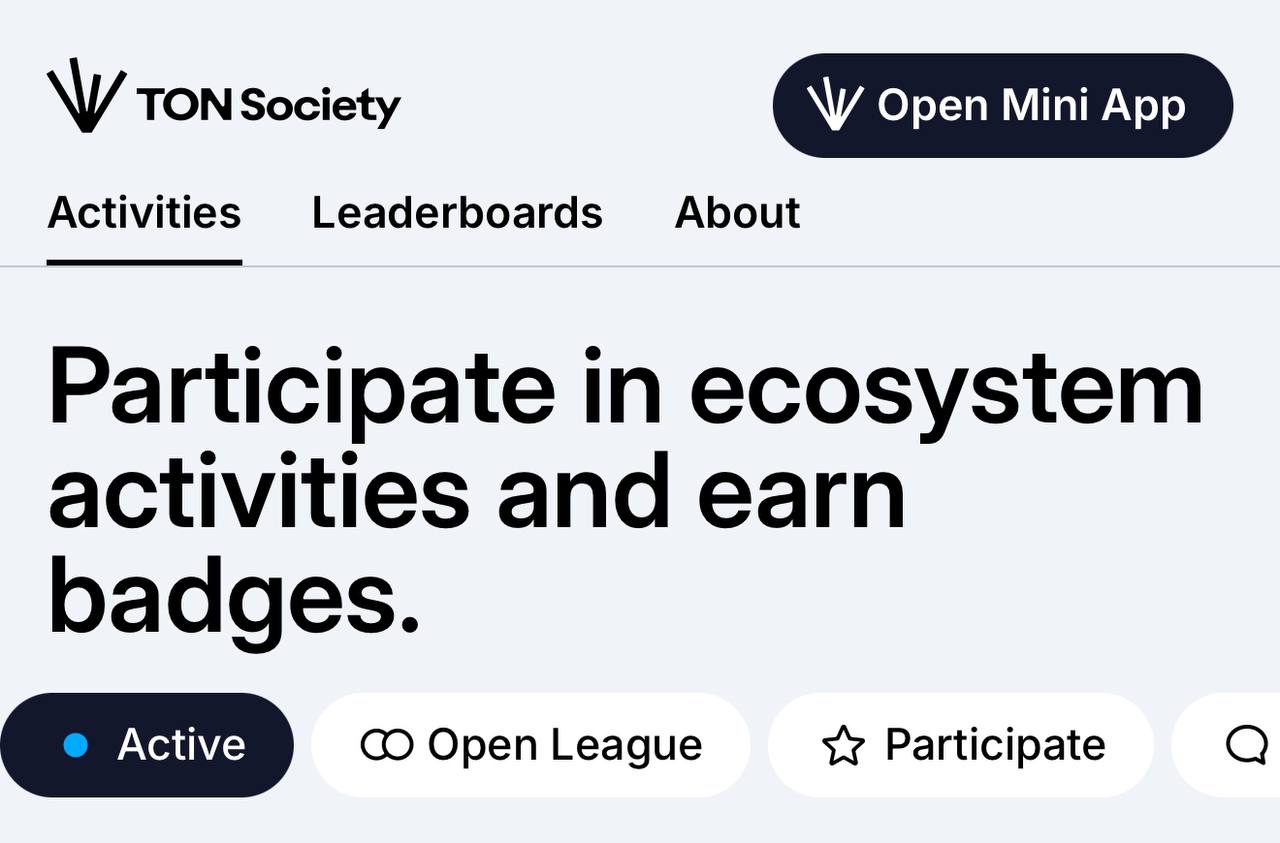Click the TON Society fan-shaped logo icon
This screenshot has width=1280, height=843.
coord(86,96)
